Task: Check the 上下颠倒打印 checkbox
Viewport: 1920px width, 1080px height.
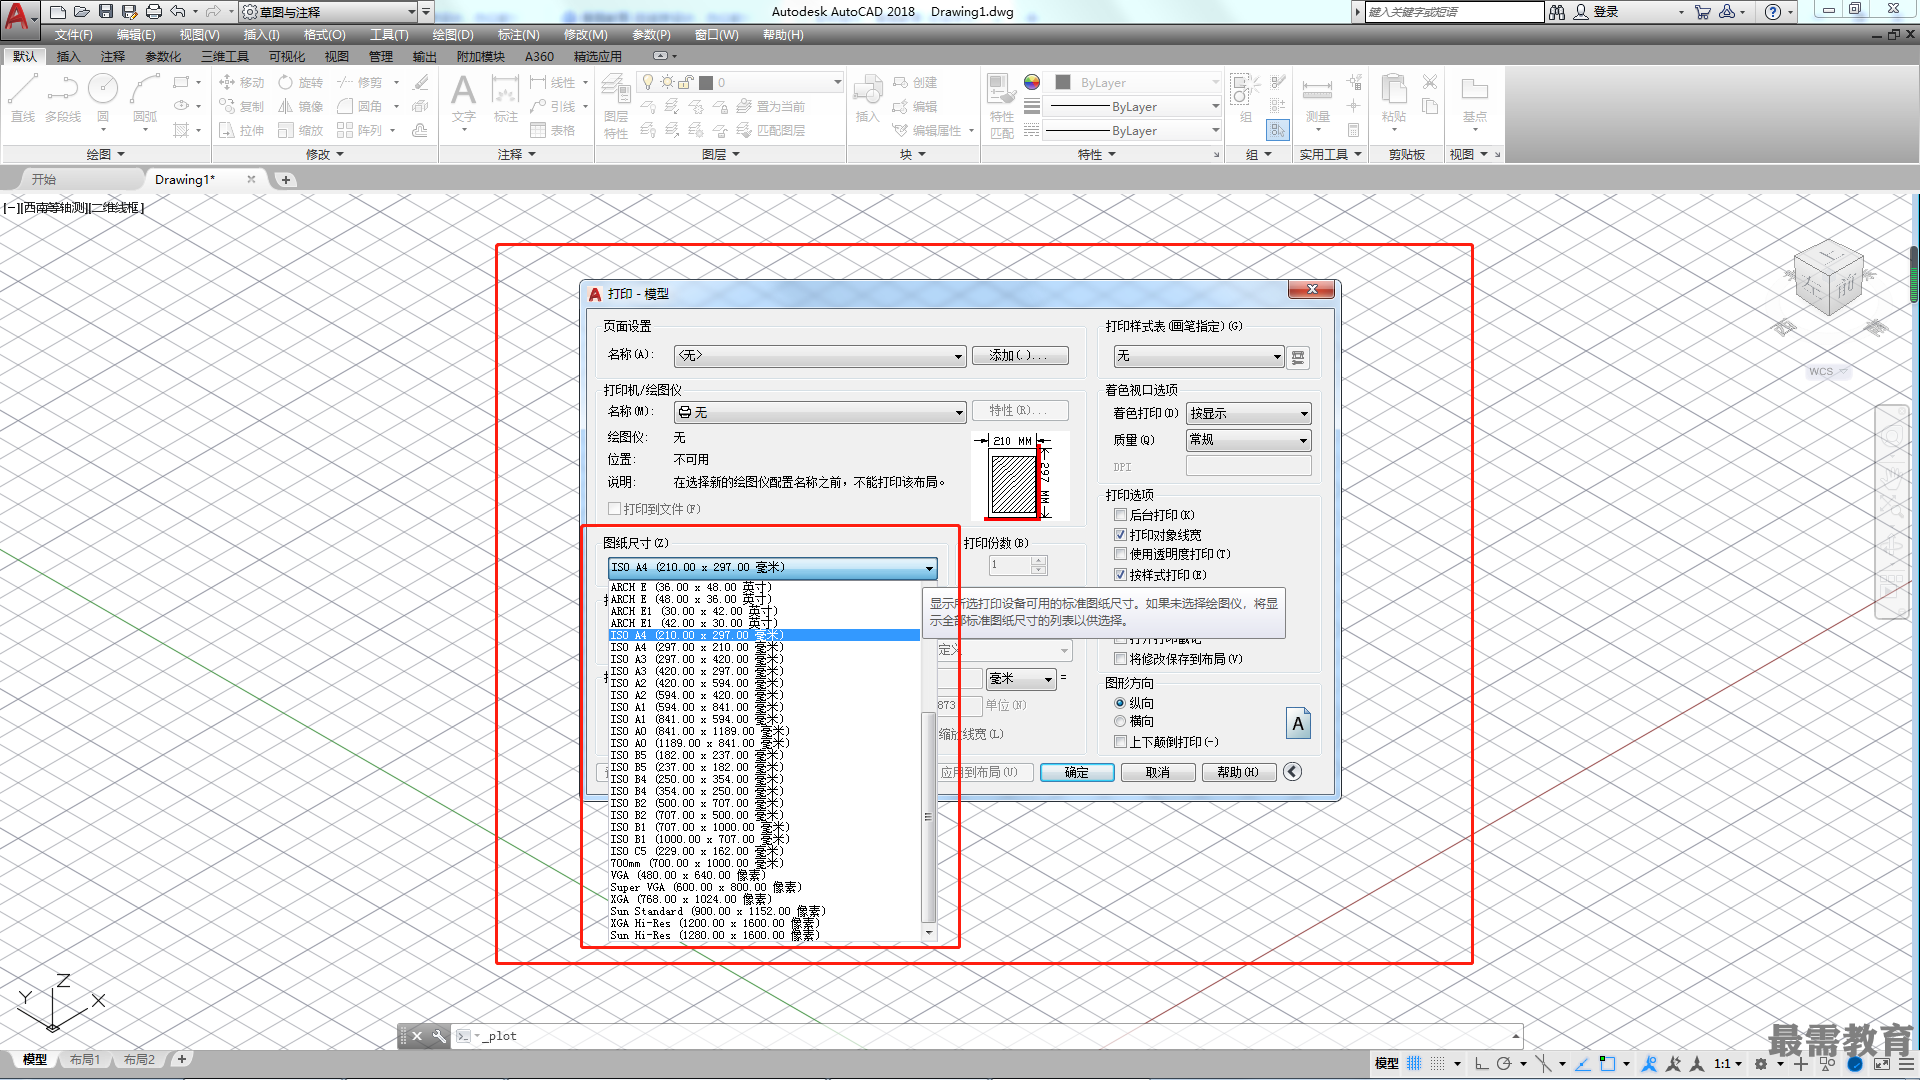Action: pos(1121,742)
